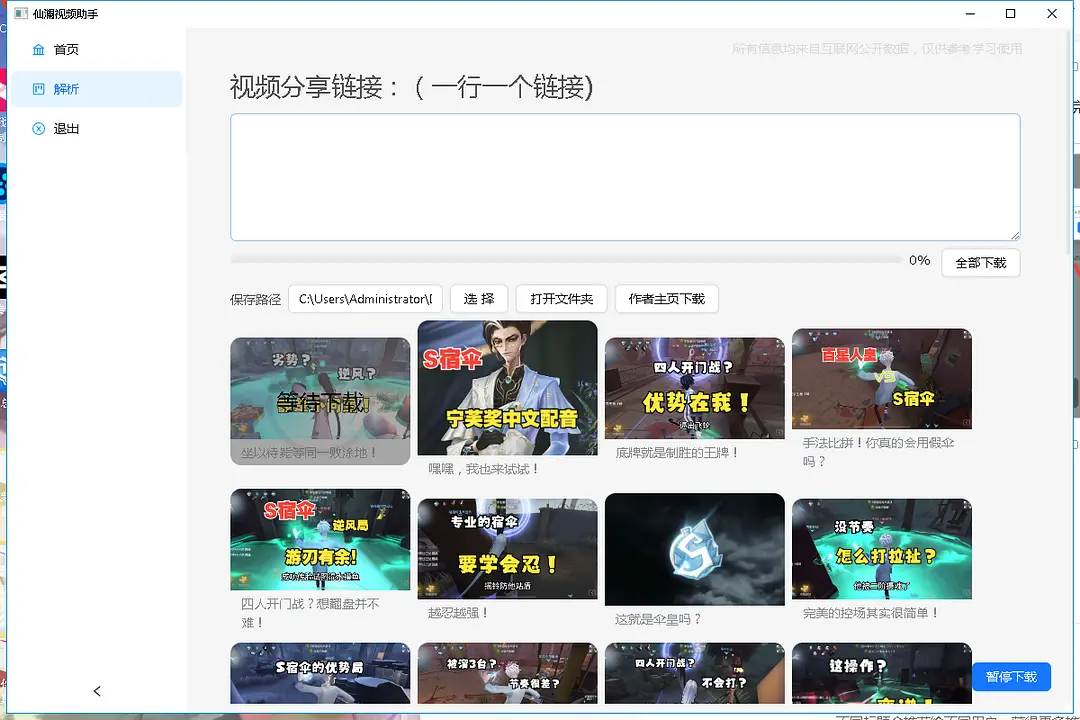Screen dimensions: 1080x720
Task: Maximize the 仙湄视频助手 window
Action: tap(1010, 14)
